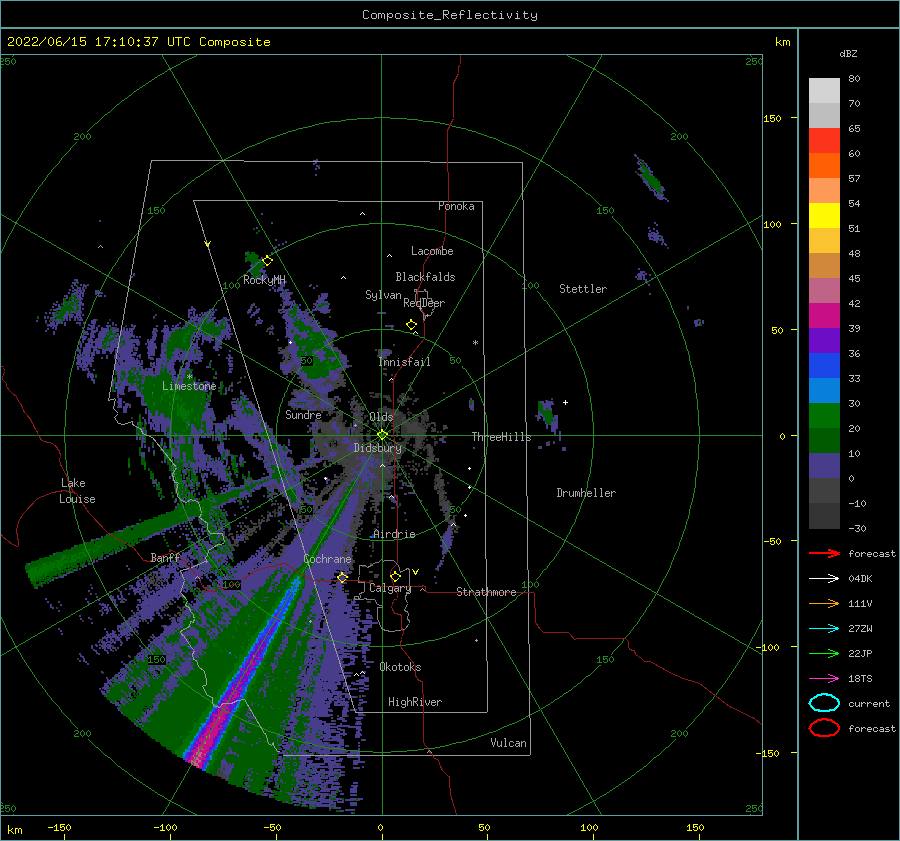Screen dimensions: 900x841
Task: Click the Drumheller label
Action: [x=586, y=493]
